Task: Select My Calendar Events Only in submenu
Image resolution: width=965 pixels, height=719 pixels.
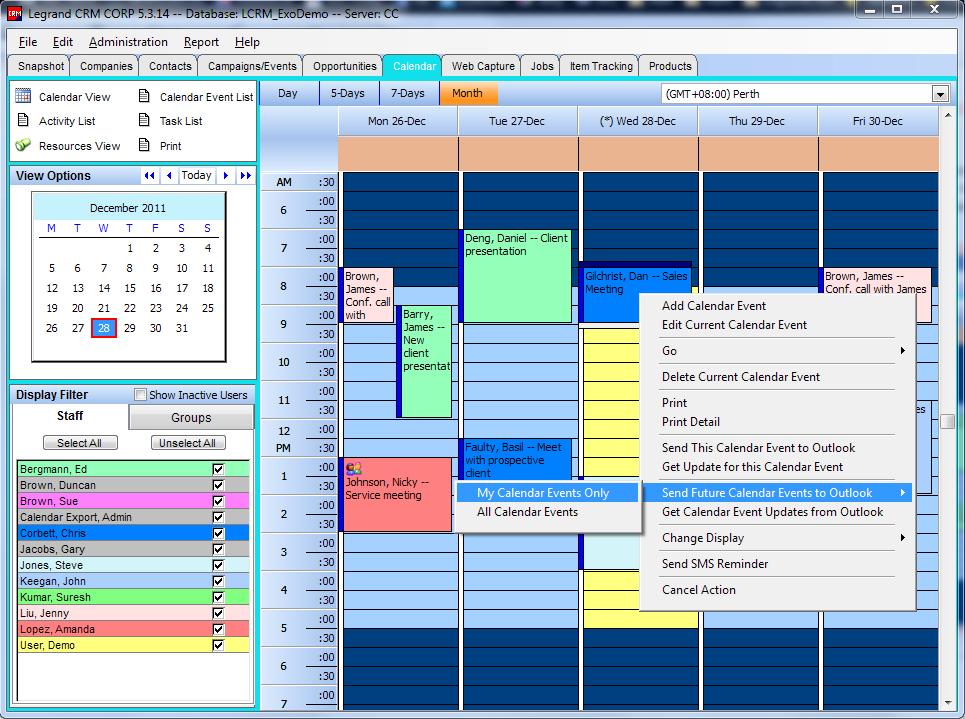Action: (x=547, y=492)
